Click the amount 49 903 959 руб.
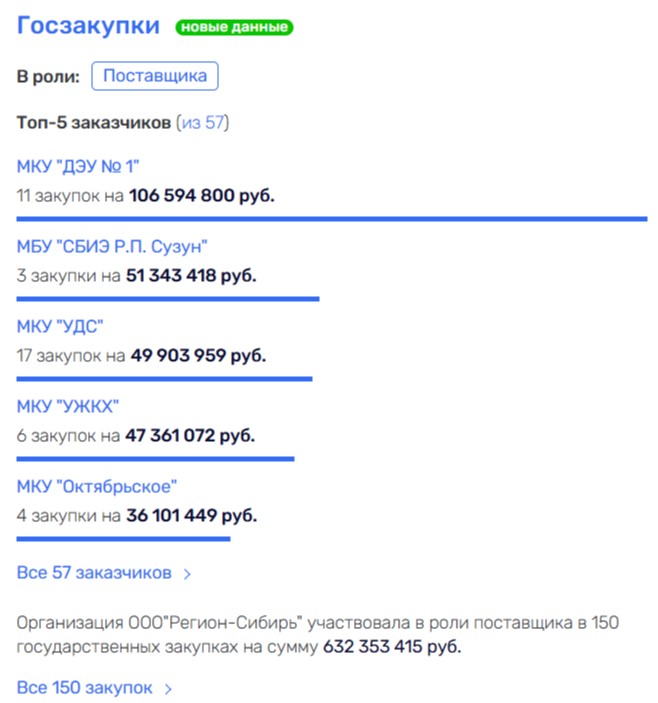This screenshot has height=703, width=658. pyautogui.click(x=198, y=356)
